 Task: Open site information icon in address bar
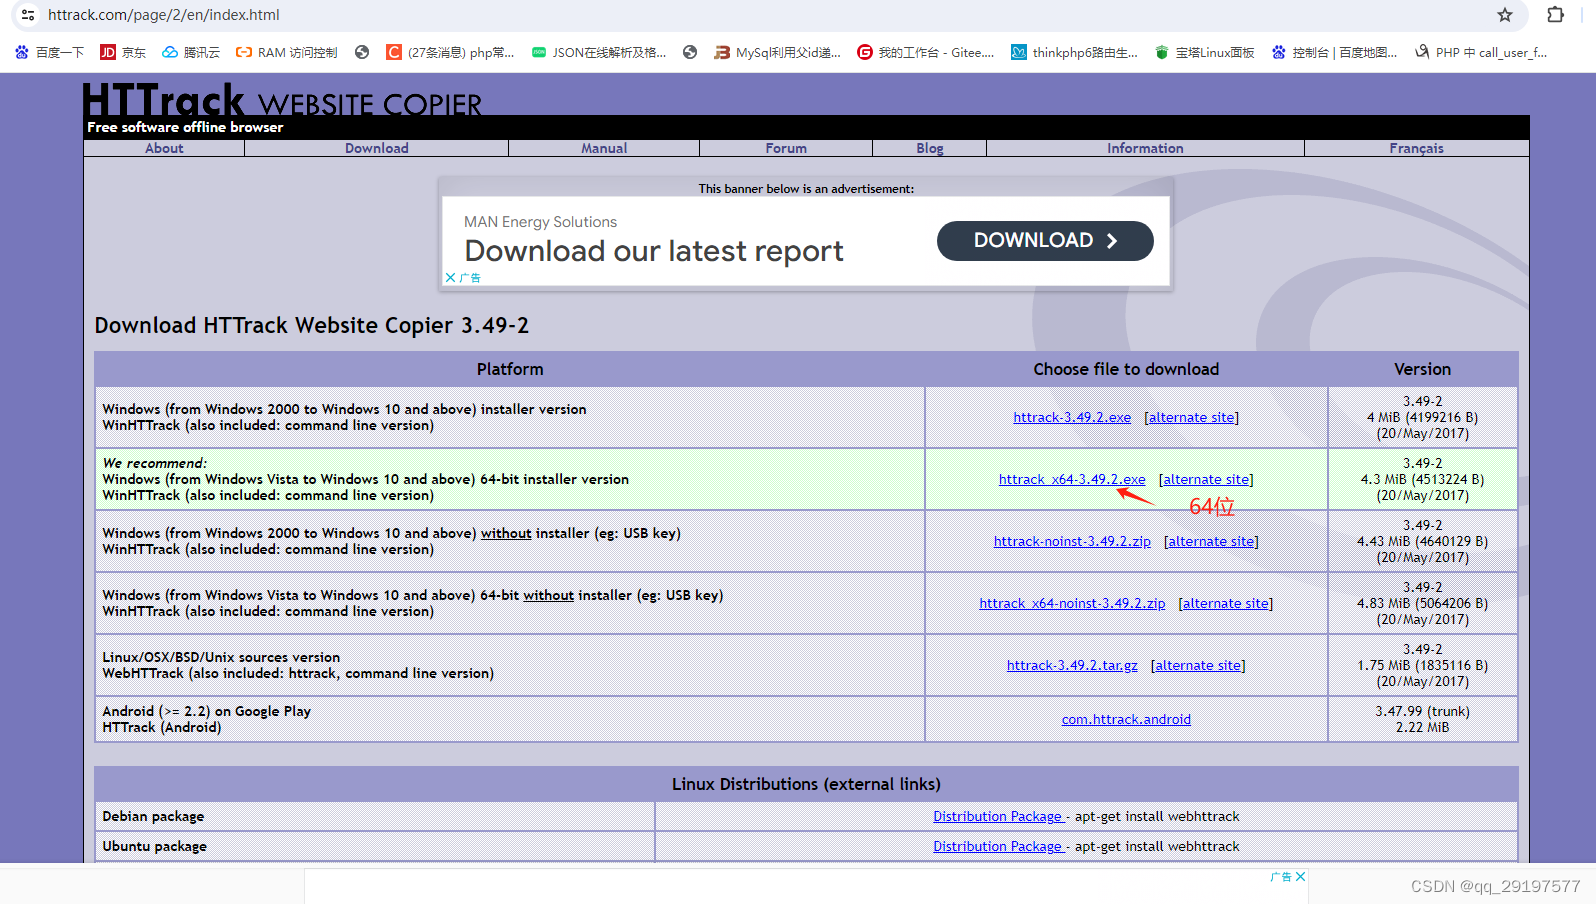pyautogui.click(x=28, y=15)
